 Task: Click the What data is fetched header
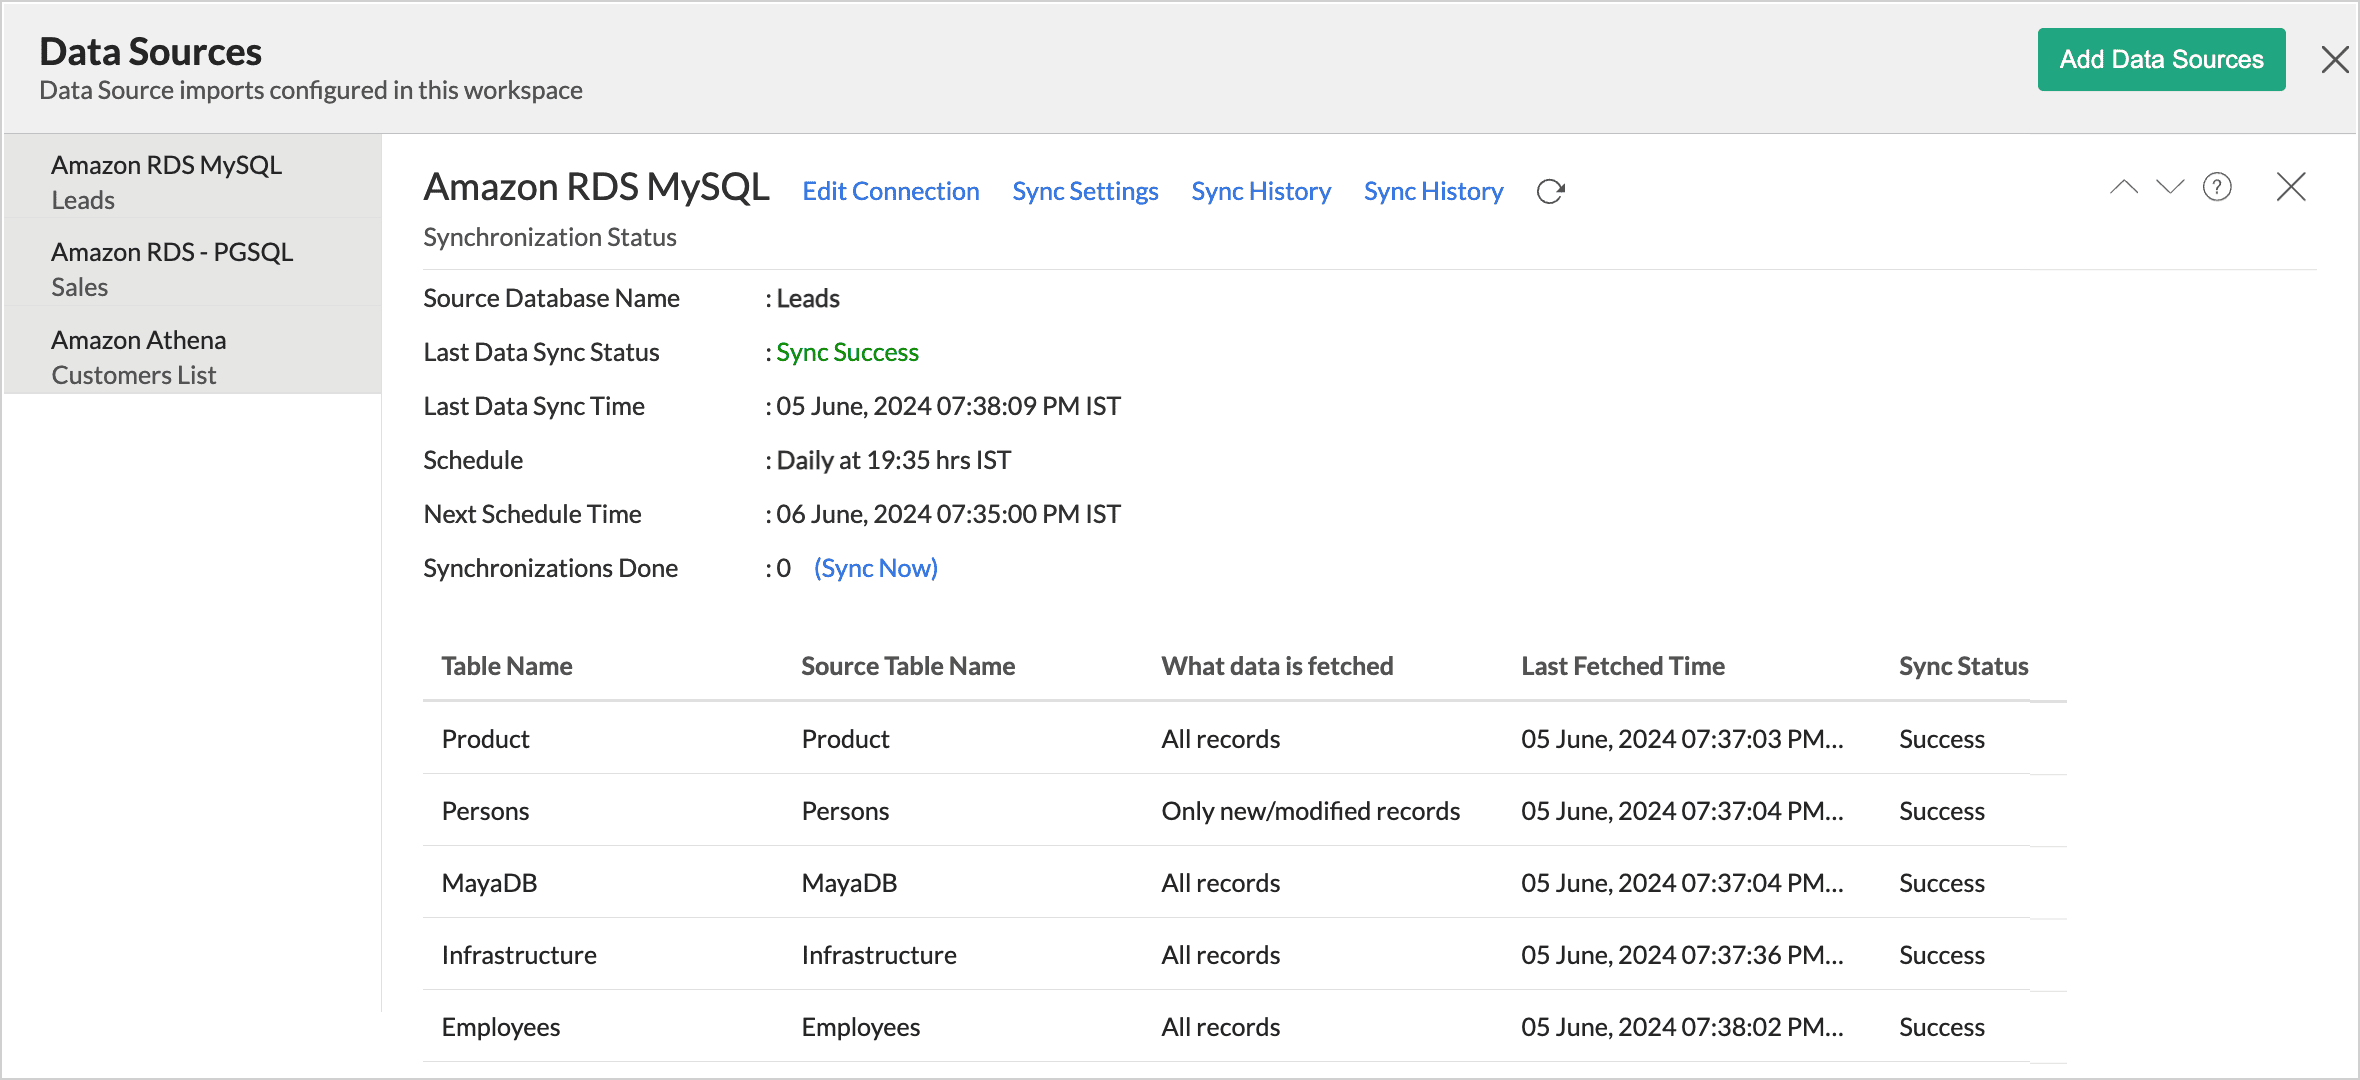tap(1277, 666)
